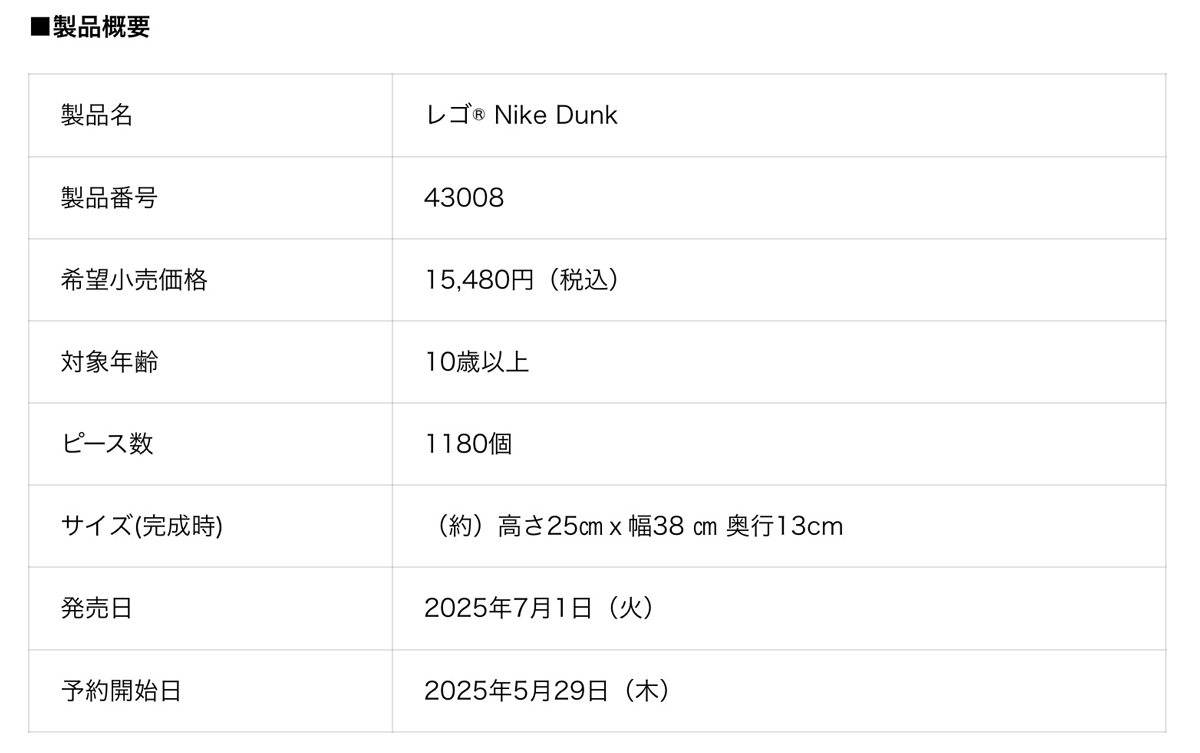
Task: Click the 高さ25cm height dimension text
Action: 551,526
